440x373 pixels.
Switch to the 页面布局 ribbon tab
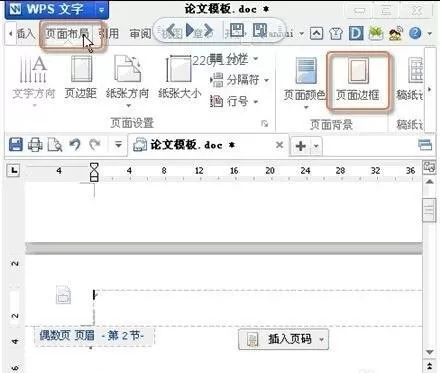point(67,33)
